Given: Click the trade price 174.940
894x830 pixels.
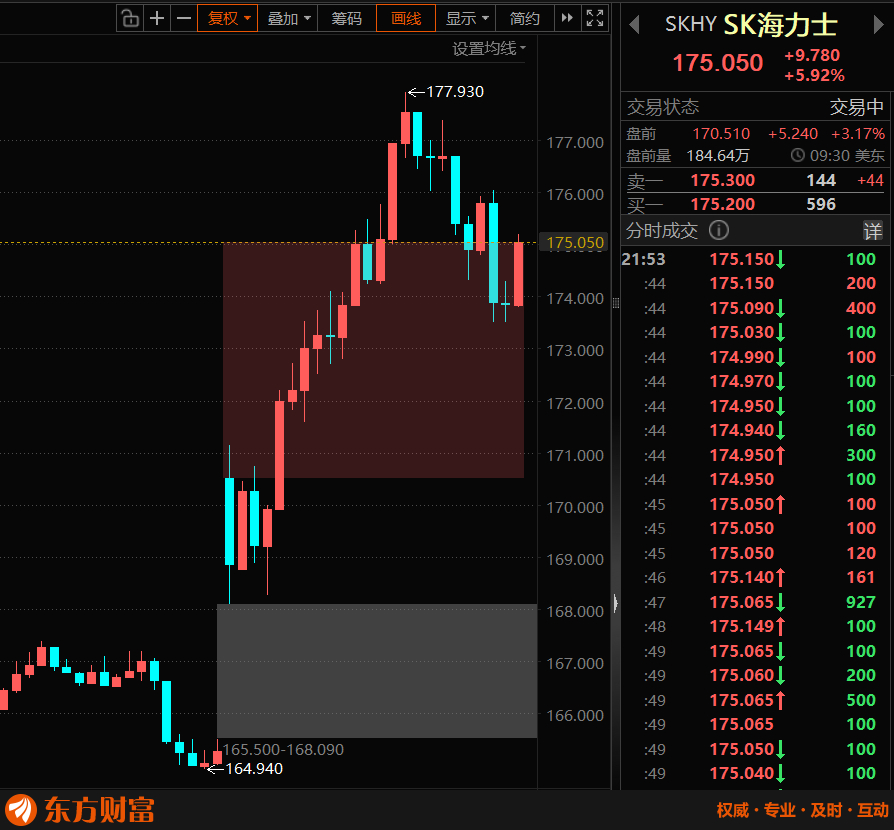Looking at the screenshot, I should point(741,430).
